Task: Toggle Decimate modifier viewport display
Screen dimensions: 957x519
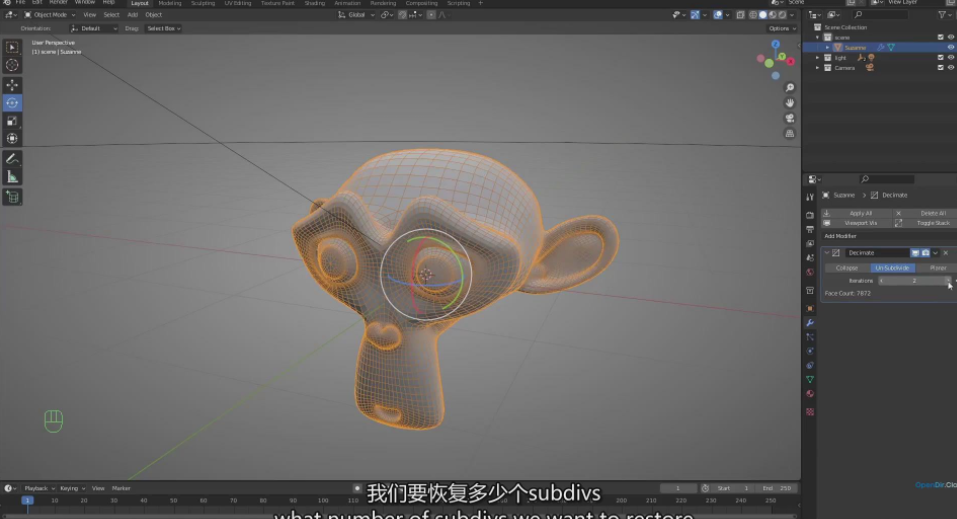Action: [x=915, y=253]
